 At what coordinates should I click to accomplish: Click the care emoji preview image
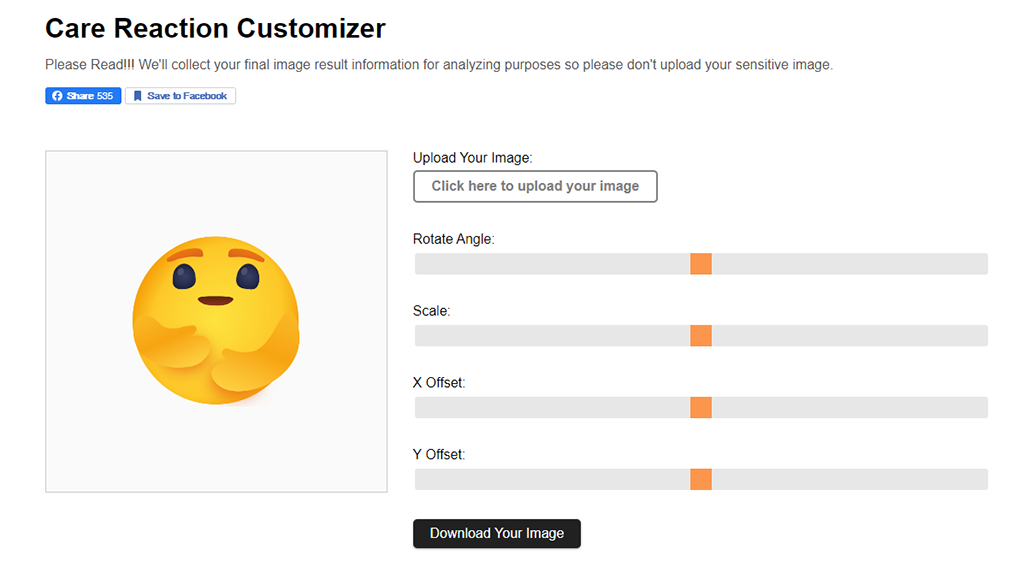click(216, 321)
